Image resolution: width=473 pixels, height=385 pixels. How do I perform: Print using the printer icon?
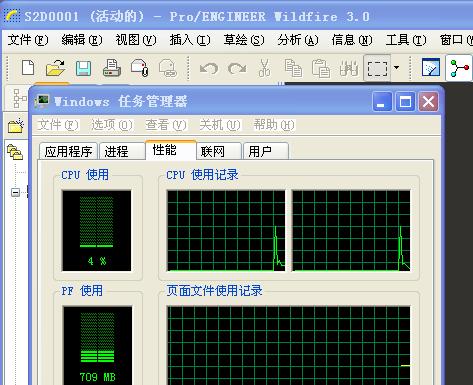point(112,68)
